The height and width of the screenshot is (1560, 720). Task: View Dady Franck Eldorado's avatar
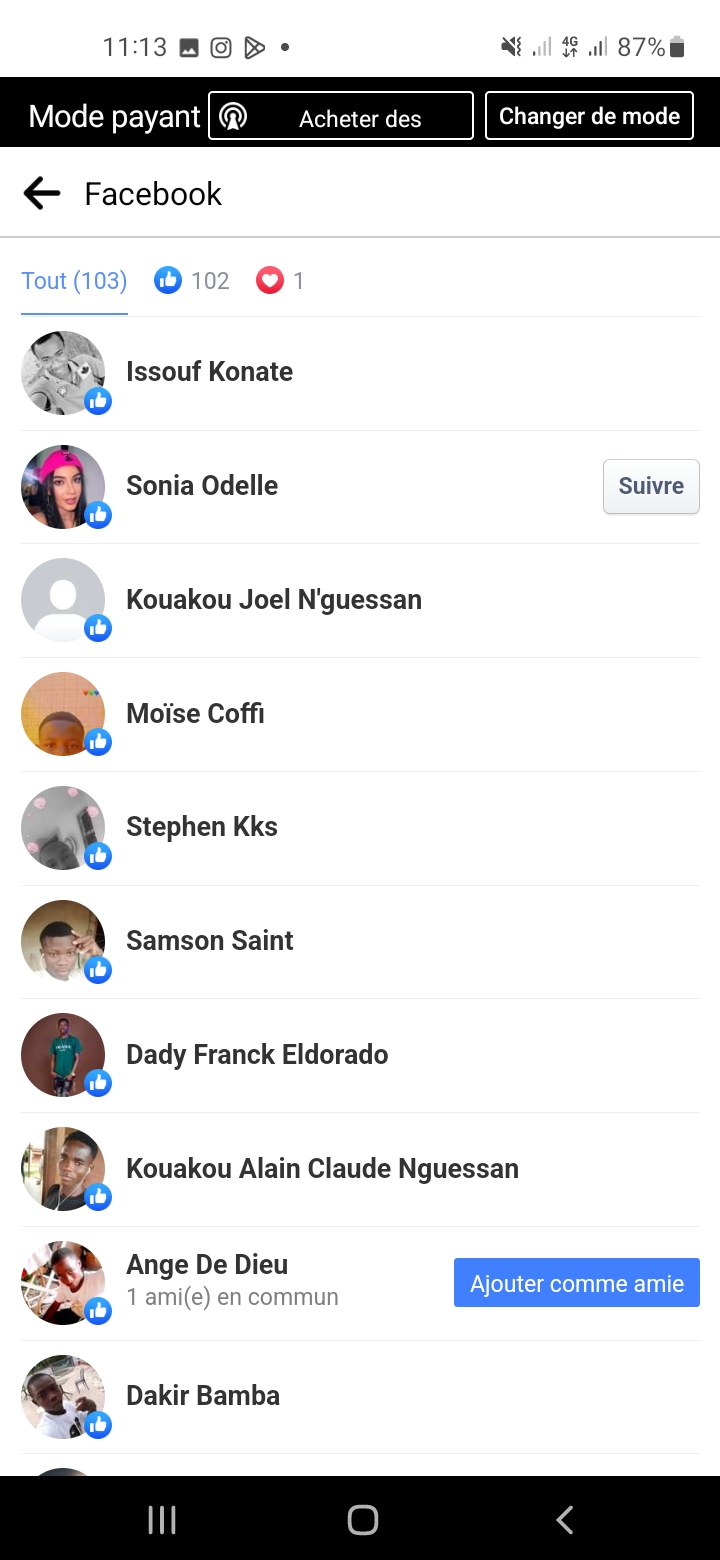[x=63, y=1055]
